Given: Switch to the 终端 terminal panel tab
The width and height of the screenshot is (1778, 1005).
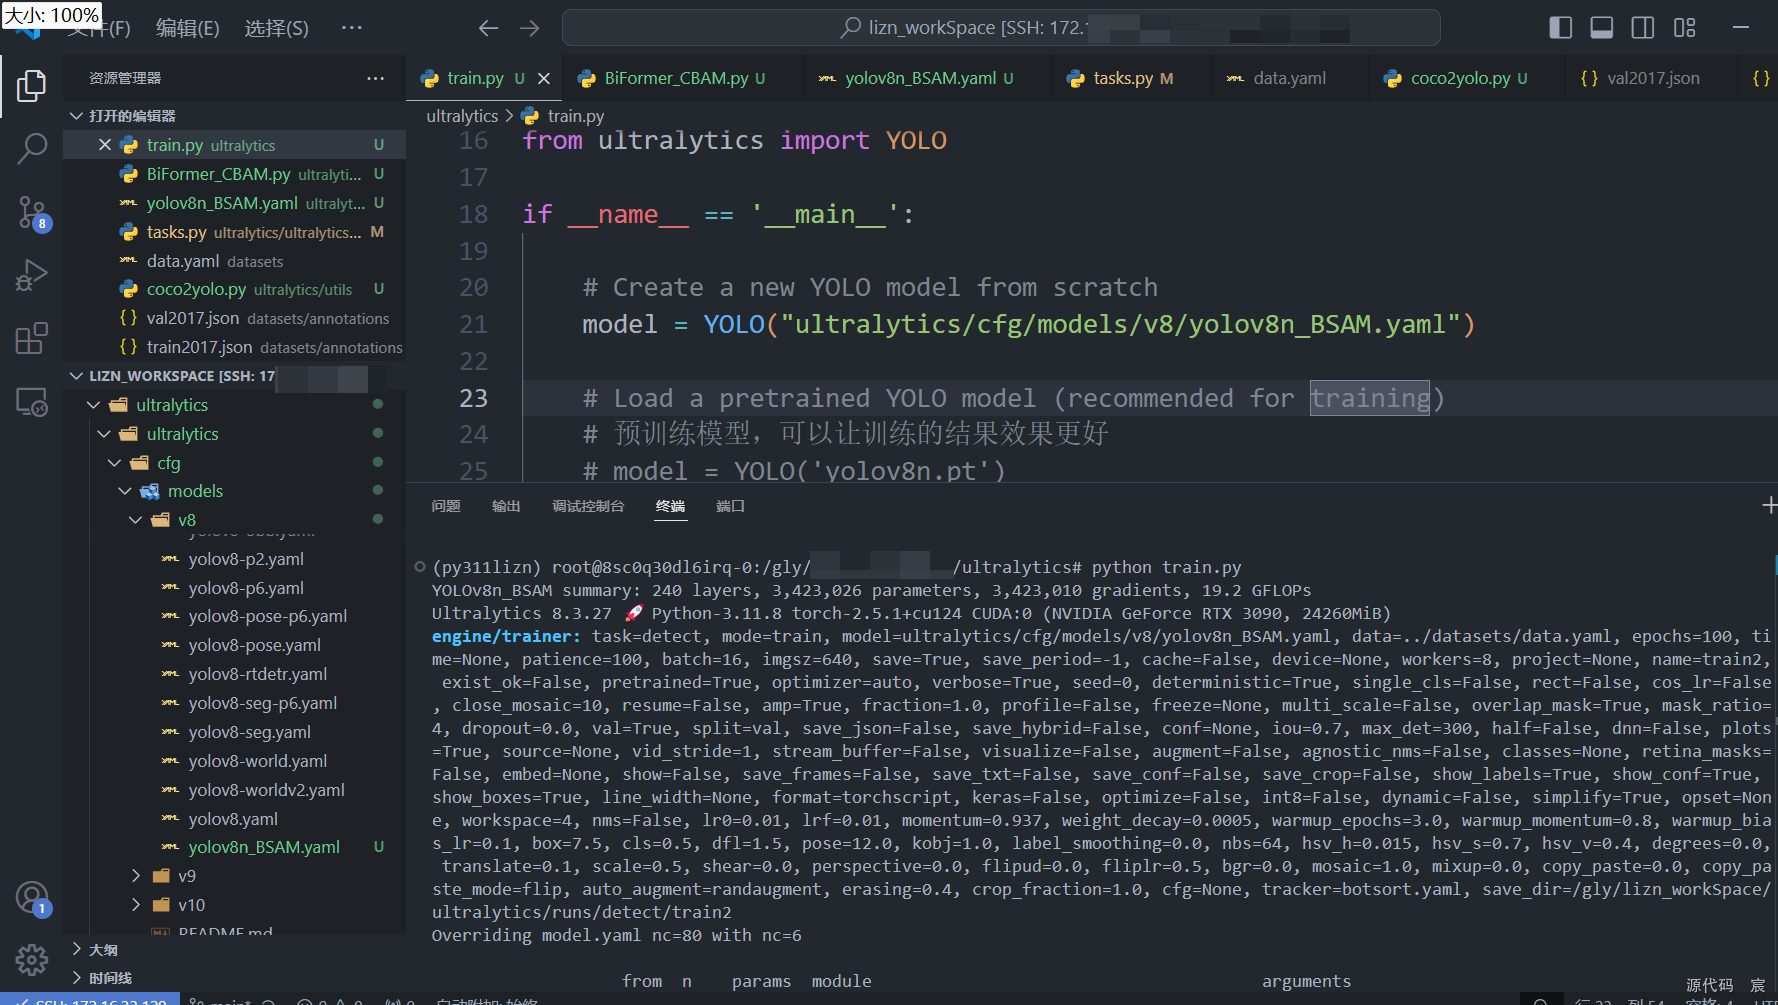Looking at the screenshot, I should [670, 506].
